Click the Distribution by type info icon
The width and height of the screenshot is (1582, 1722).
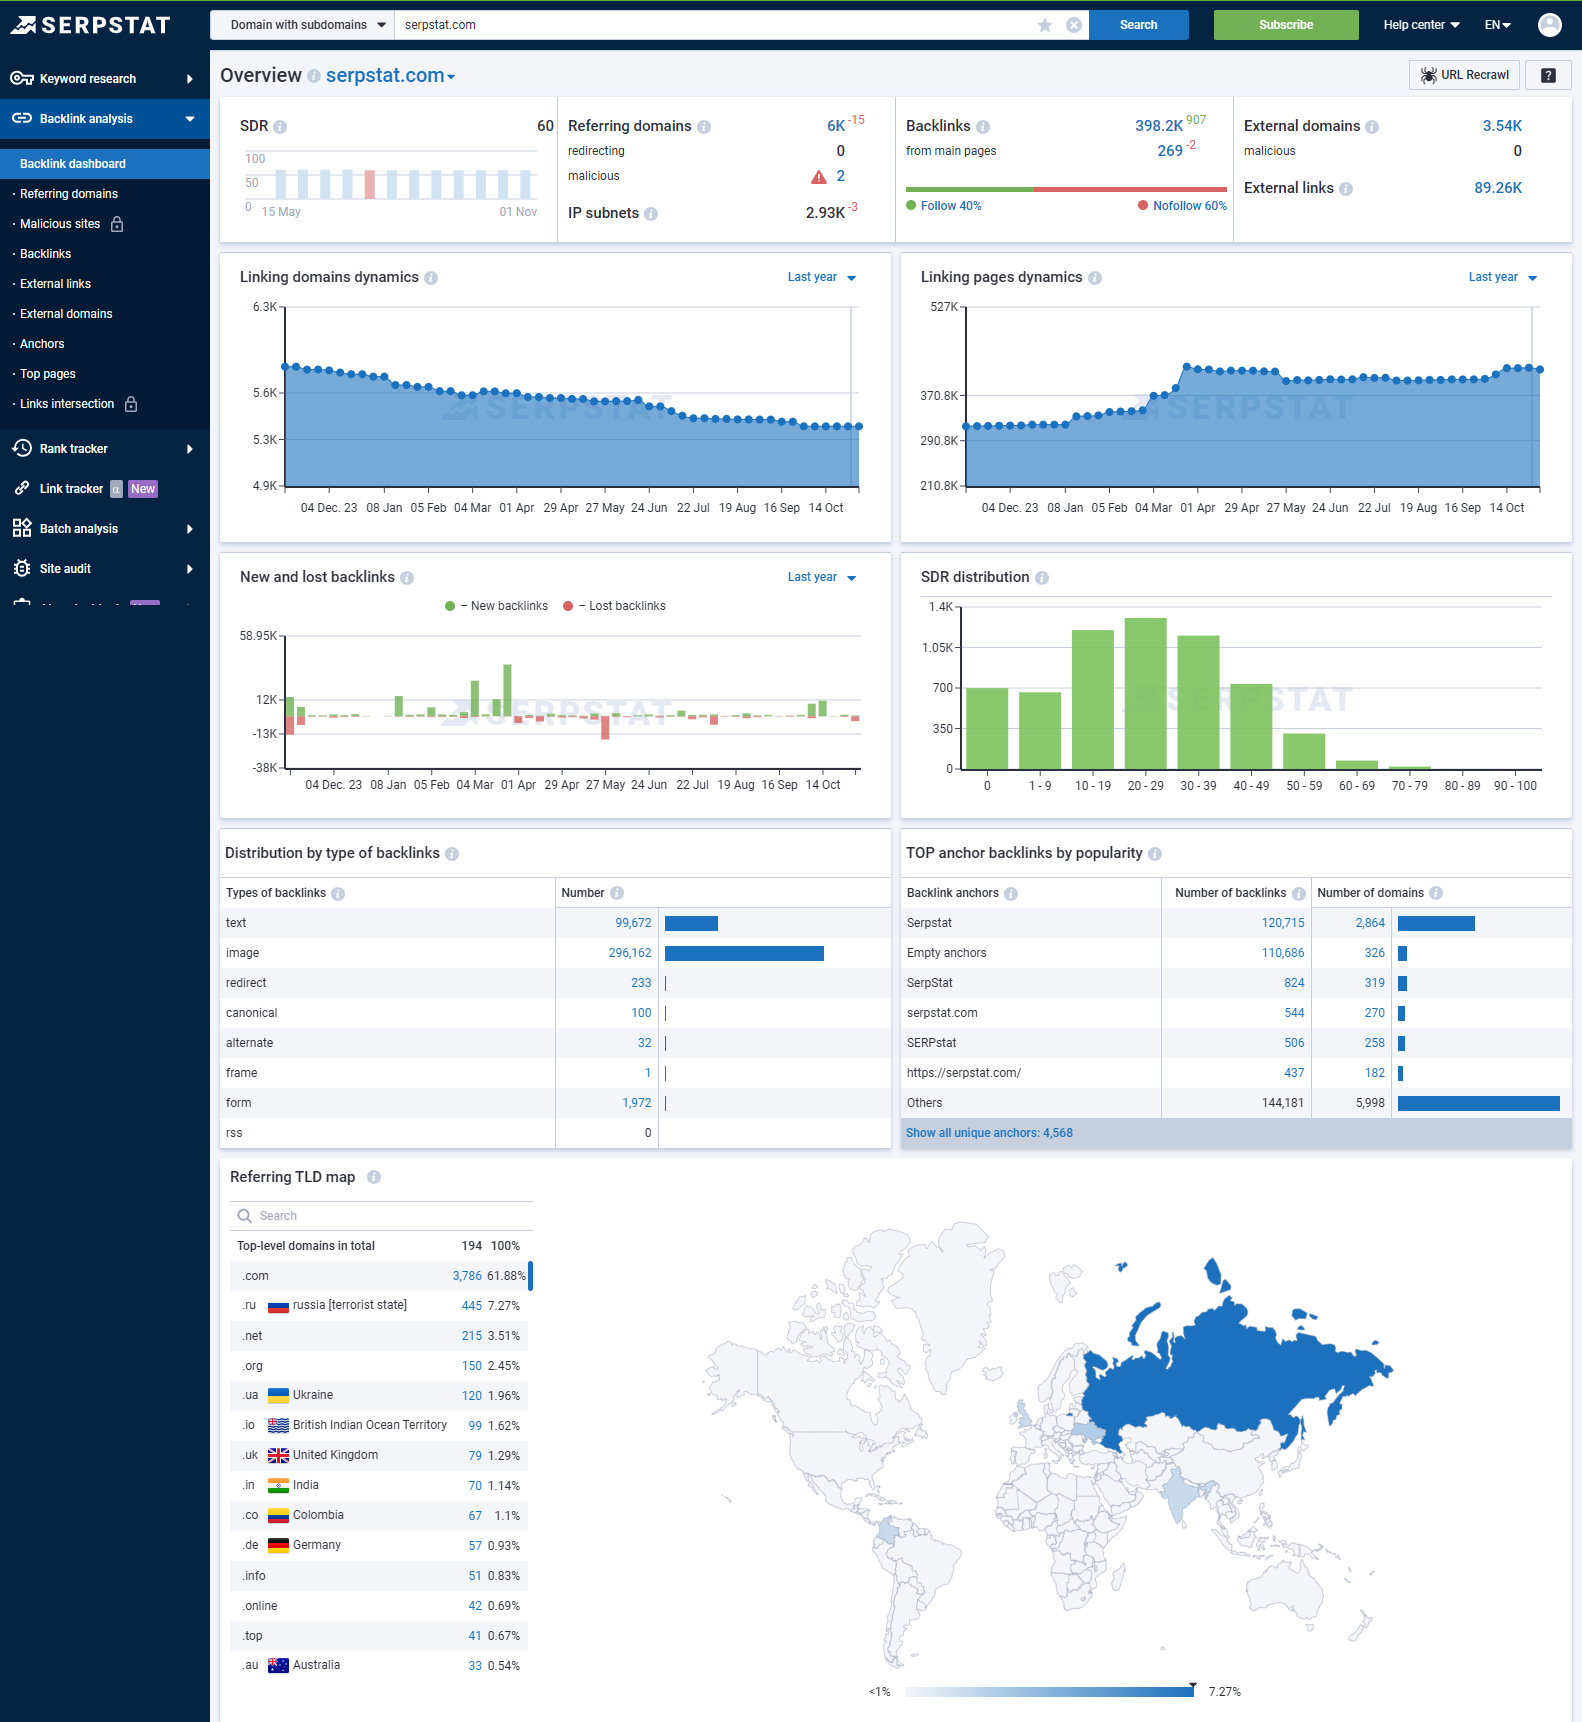click(452, 854)
